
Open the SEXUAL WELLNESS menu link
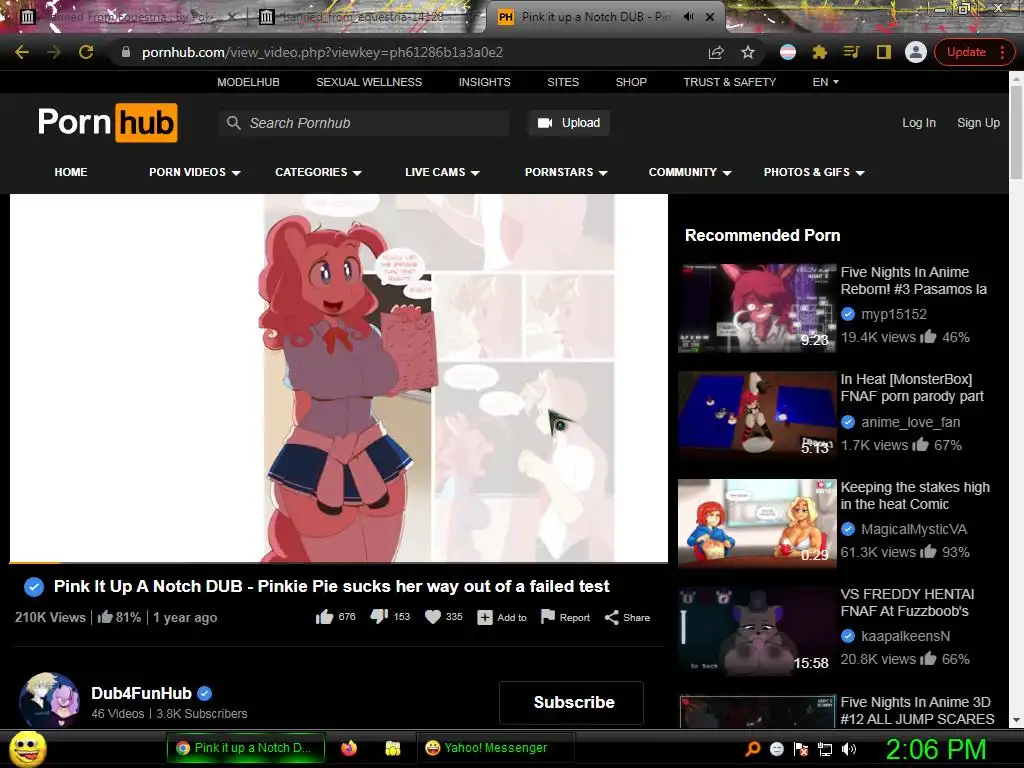(369, 82)
